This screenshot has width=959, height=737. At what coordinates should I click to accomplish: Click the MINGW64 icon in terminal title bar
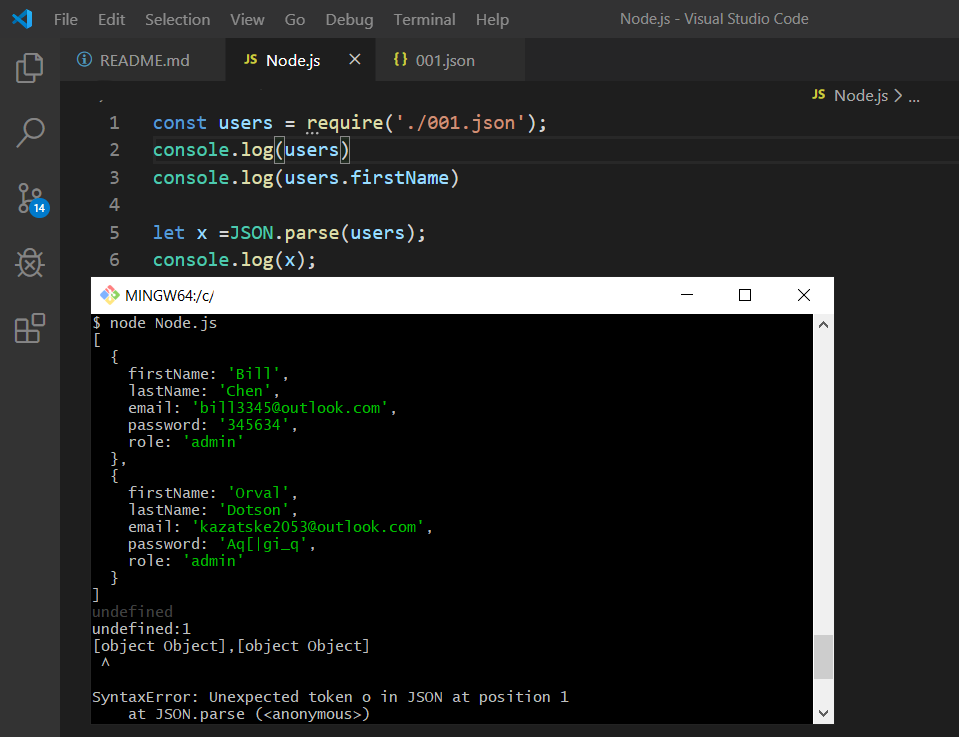[110, 294]
